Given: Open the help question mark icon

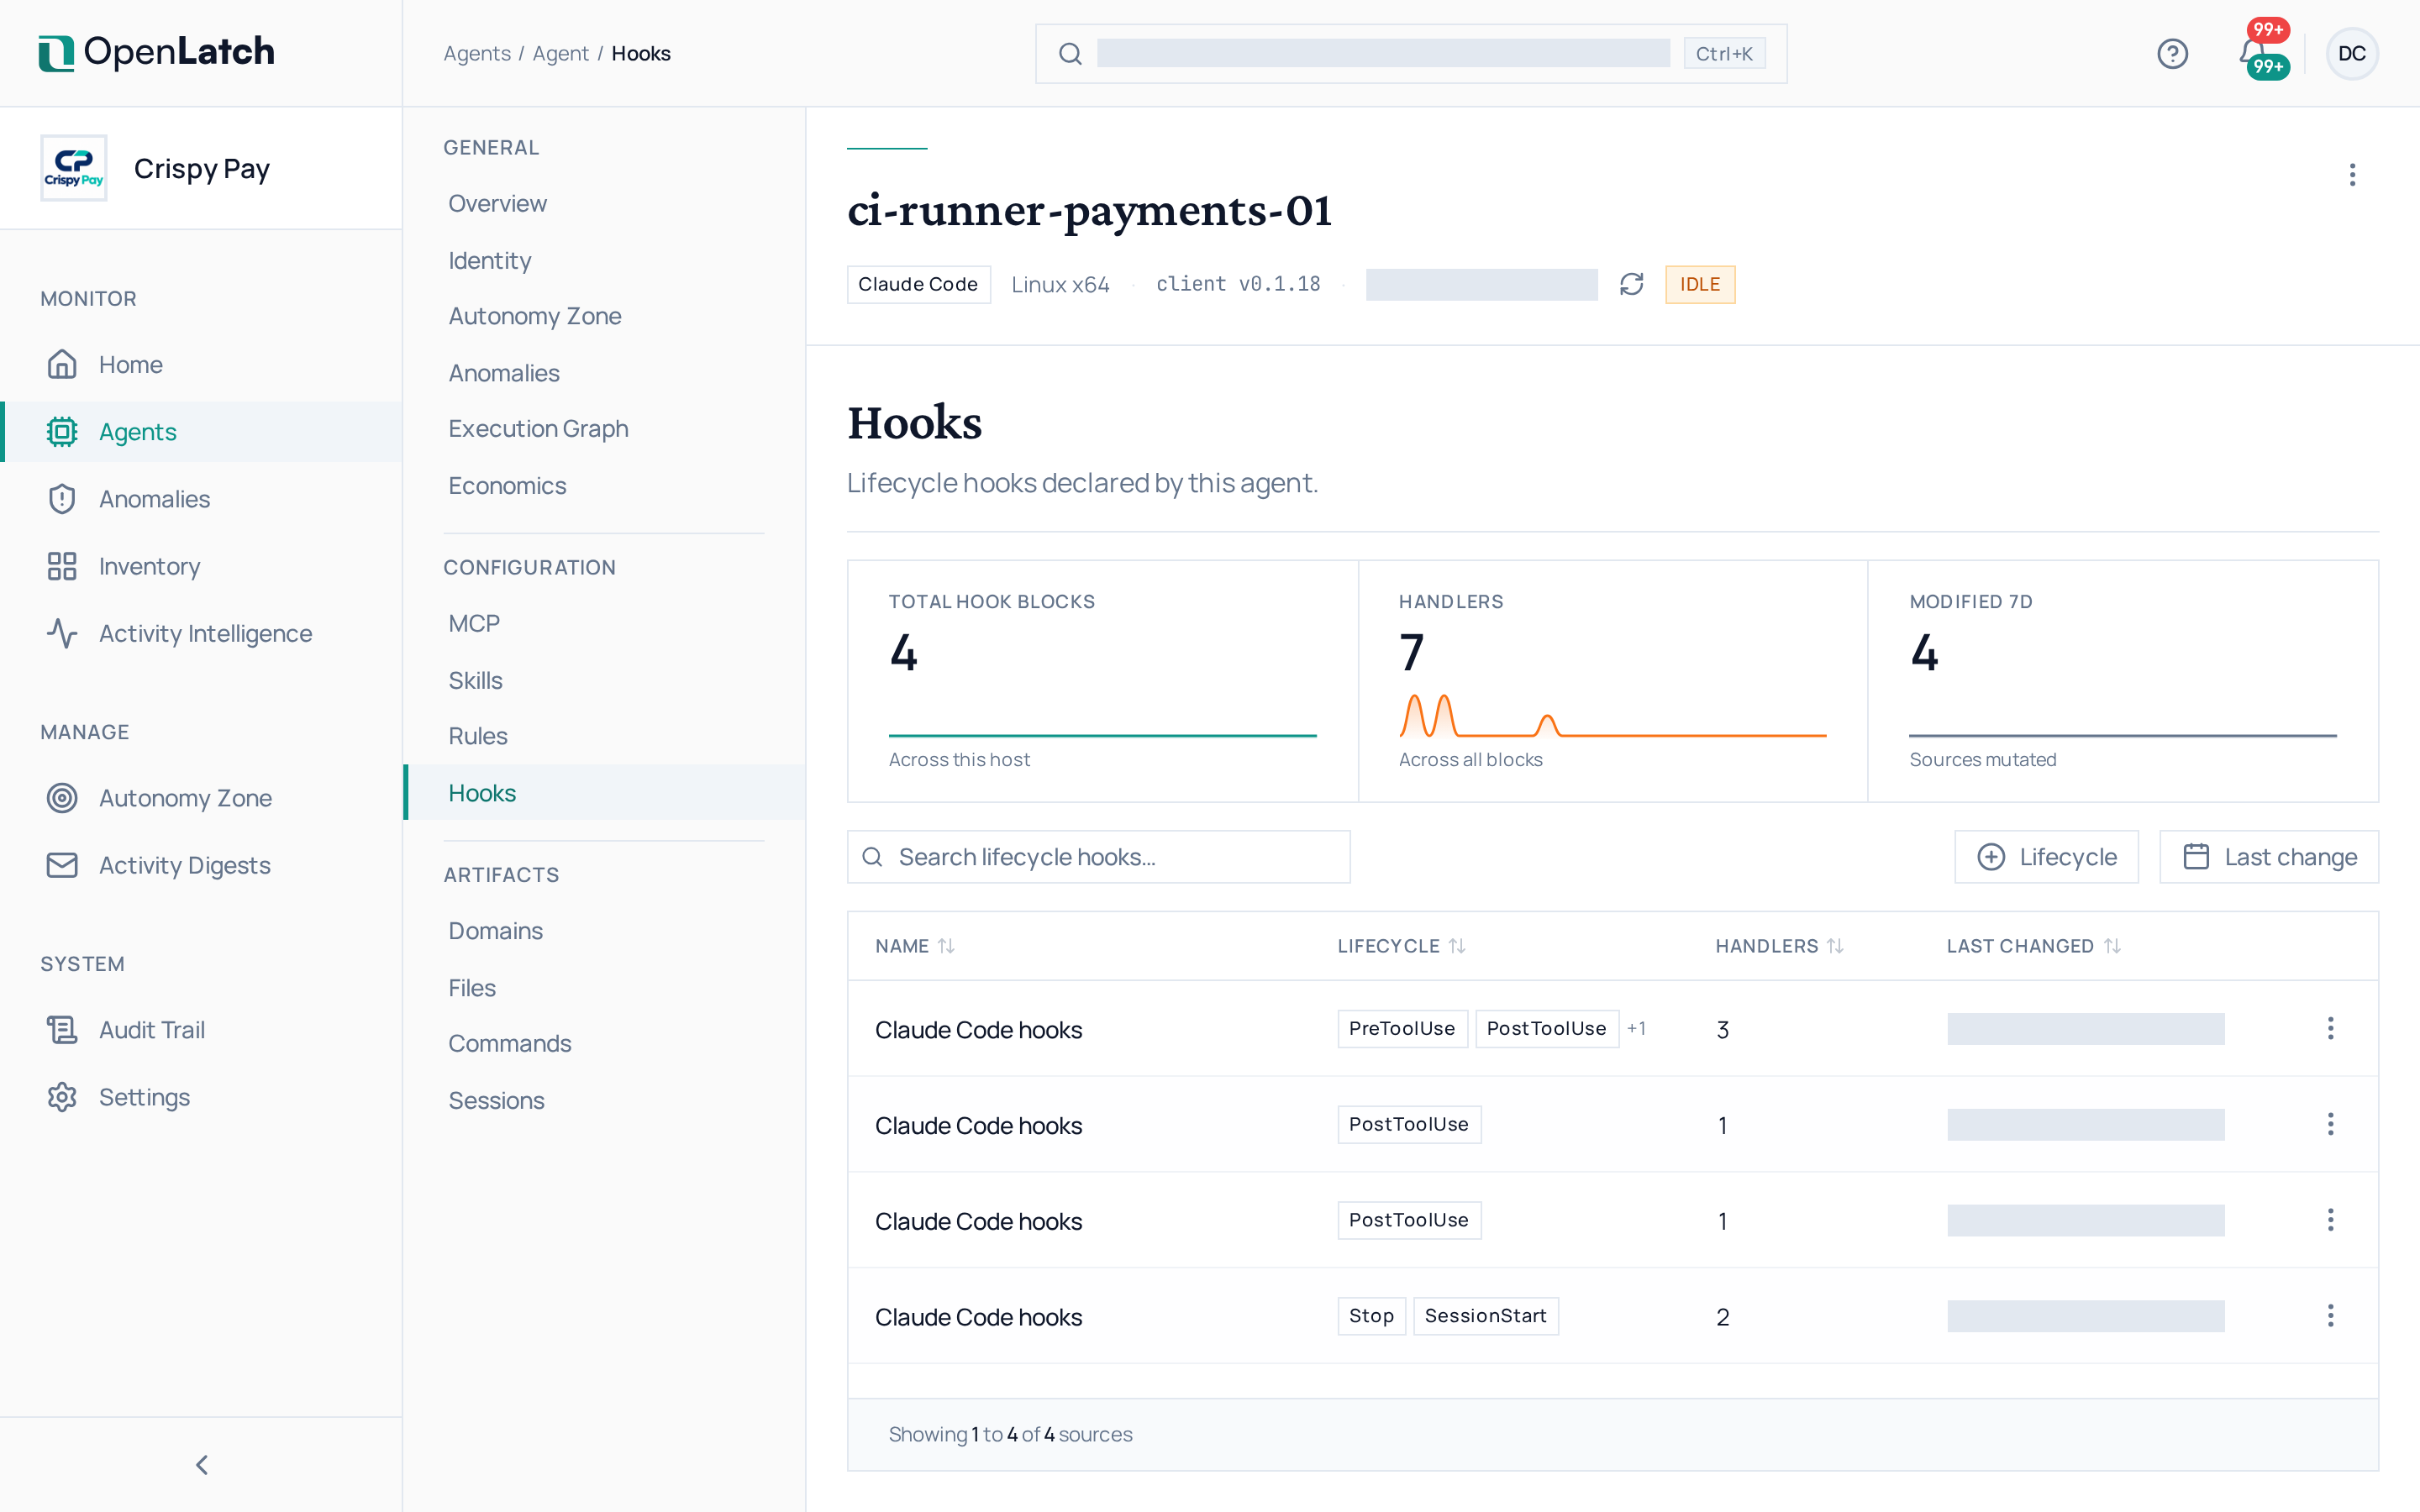Looking at the screenshot, I should click(x=2172, y=53).
